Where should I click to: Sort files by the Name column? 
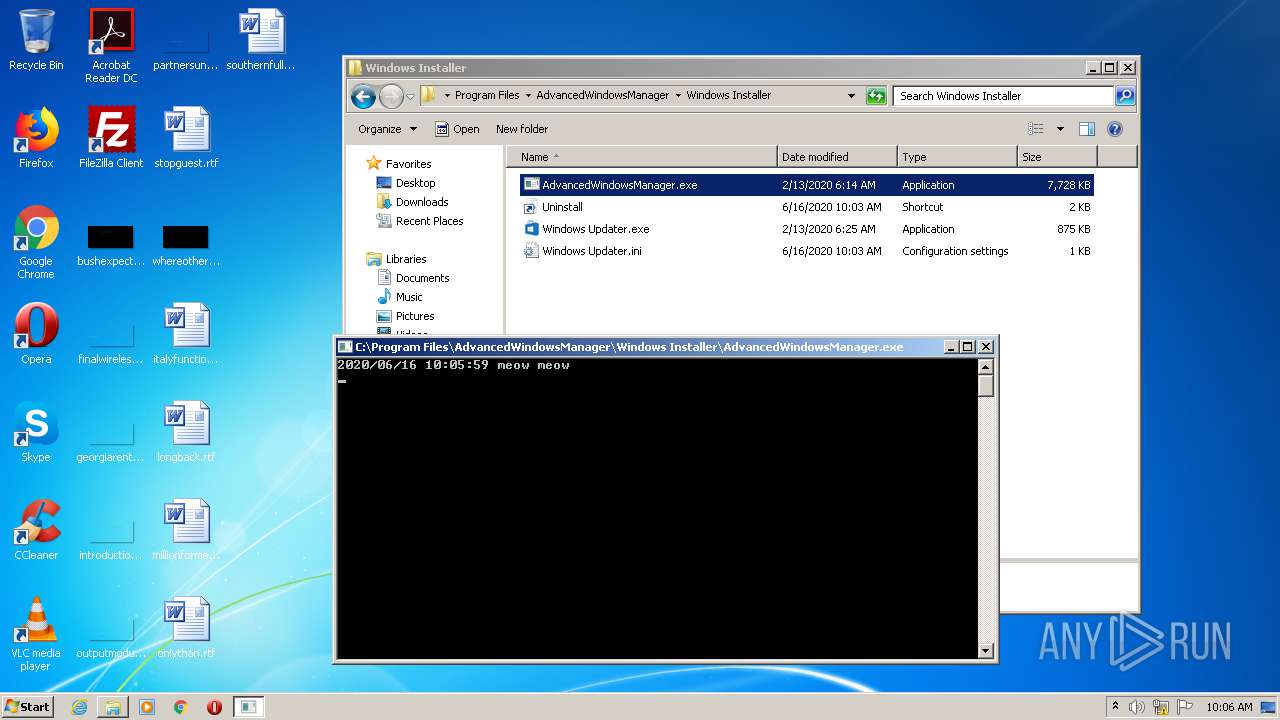[642, 157]
